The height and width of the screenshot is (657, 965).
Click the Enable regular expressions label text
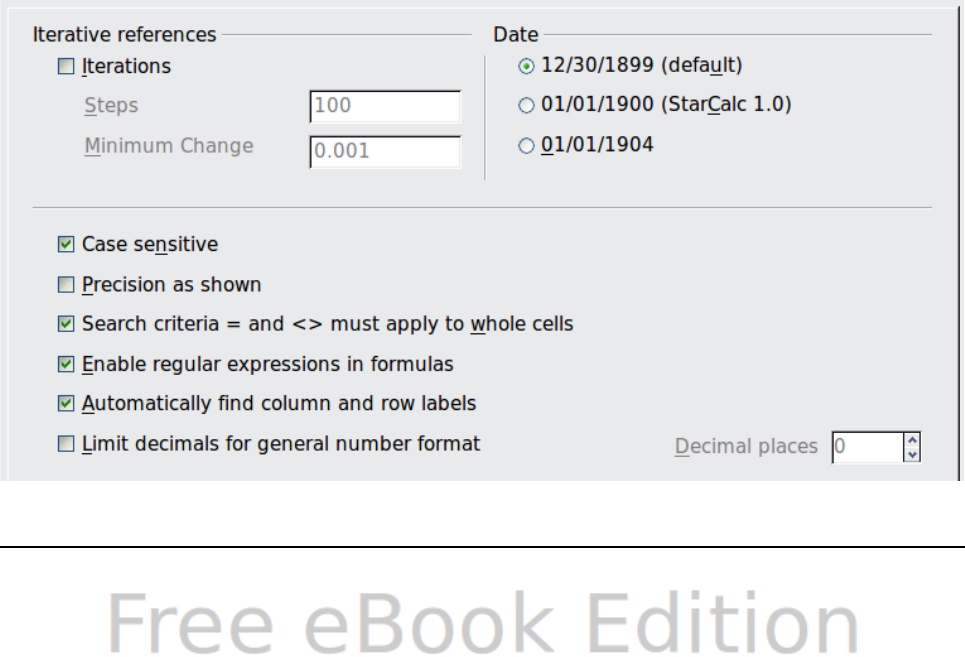(x=268, y=364)
